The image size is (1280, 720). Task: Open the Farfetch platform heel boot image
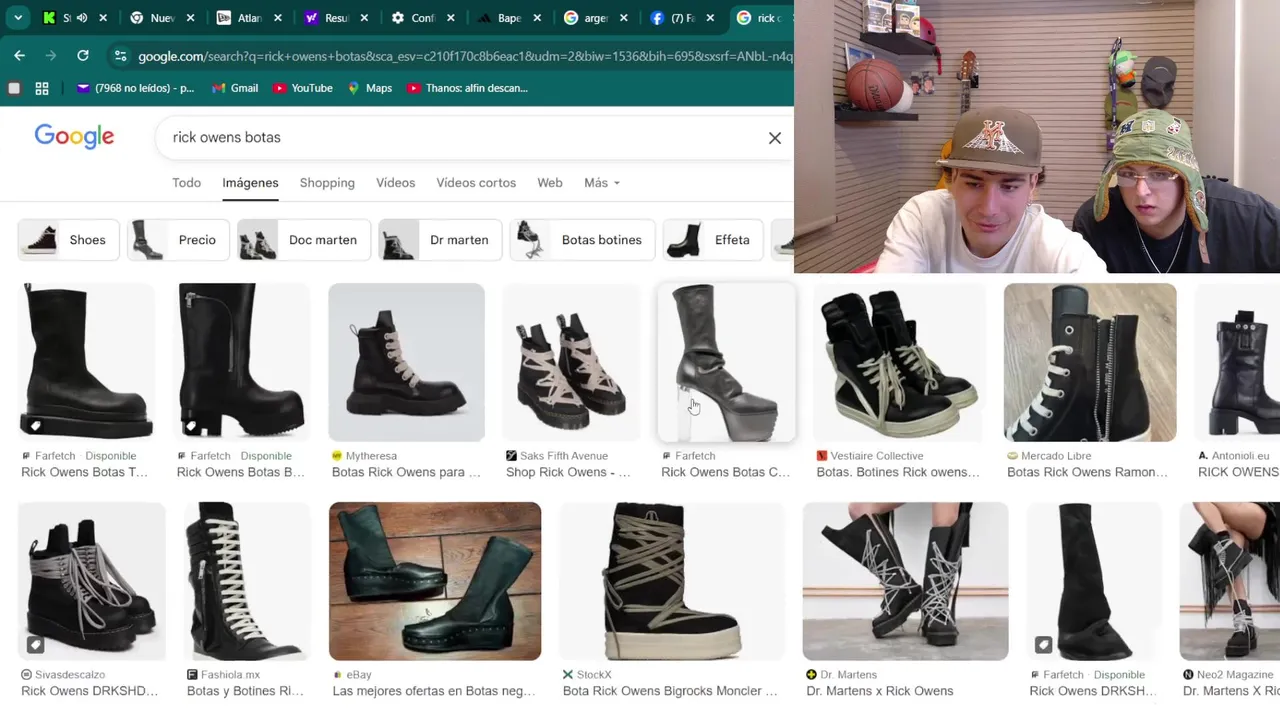726,362
